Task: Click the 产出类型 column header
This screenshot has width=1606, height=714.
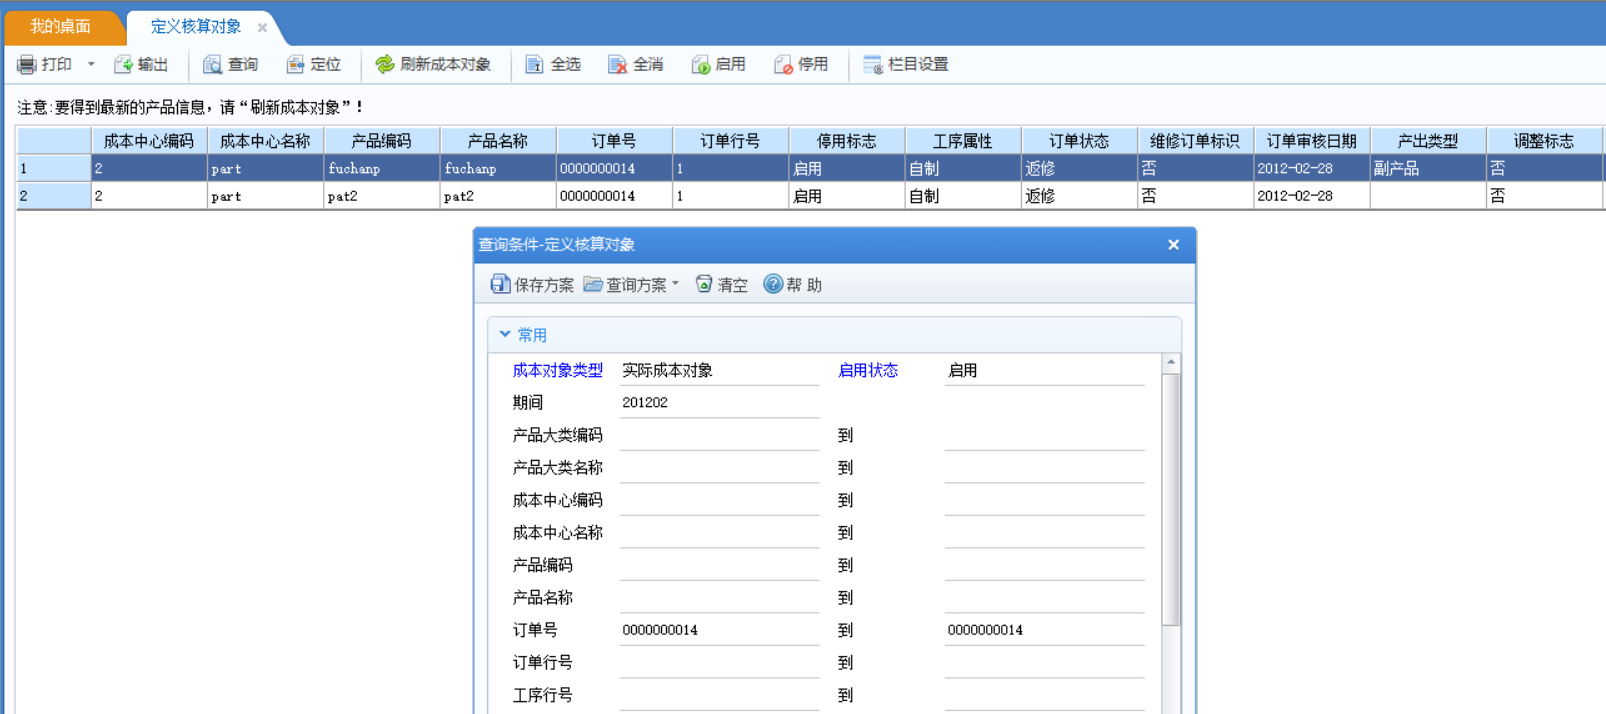Action: point(1428,141)
